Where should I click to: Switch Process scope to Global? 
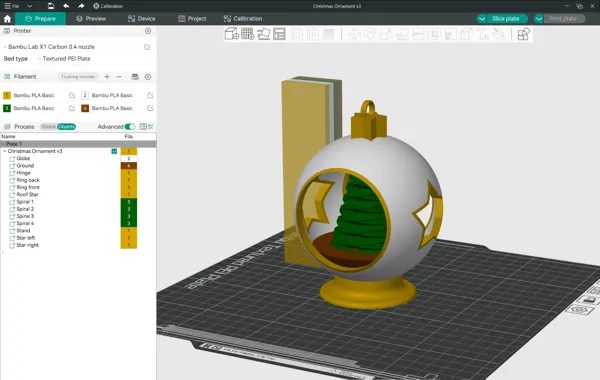point(49,127)
